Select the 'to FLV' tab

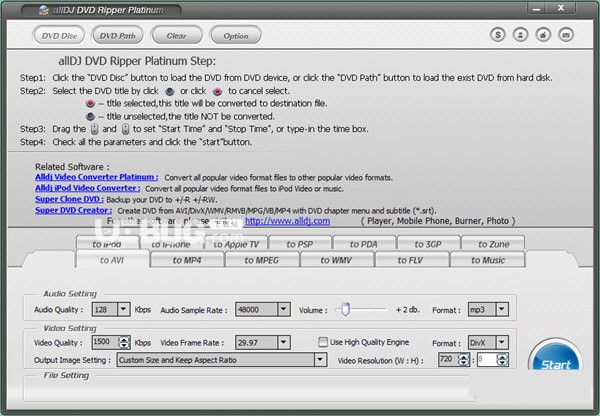click(x=411, y=260)
